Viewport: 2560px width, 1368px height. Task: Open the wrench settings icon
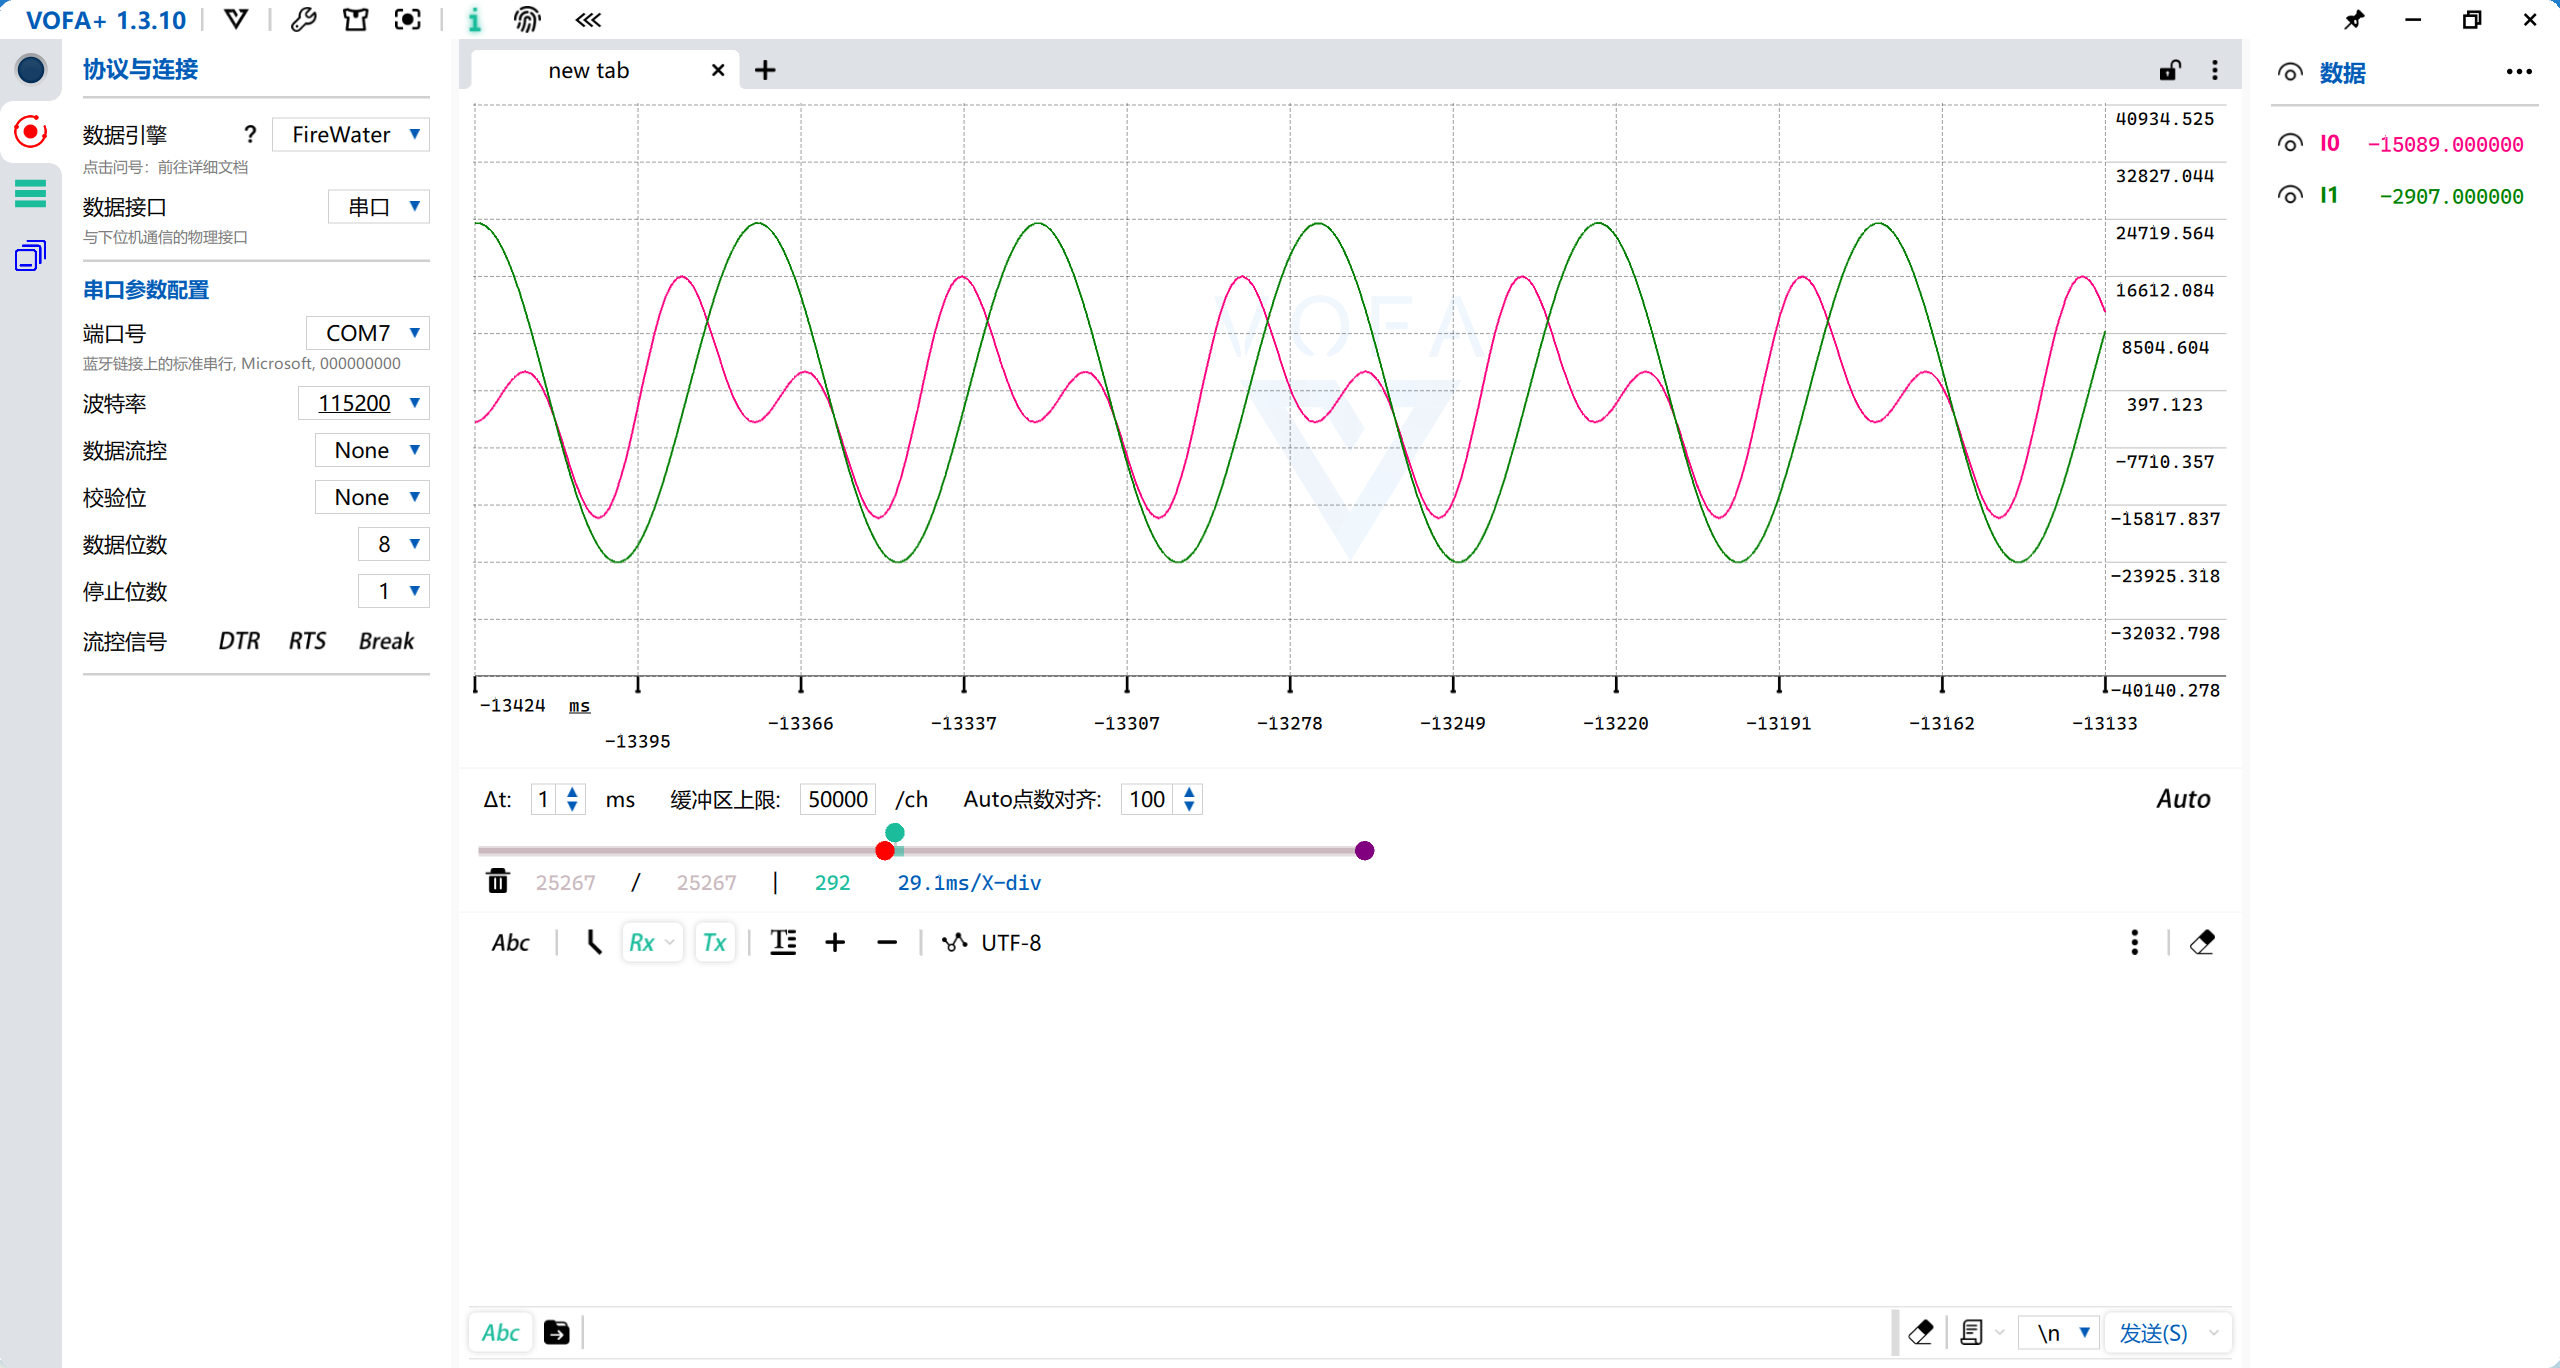point(303,19)
